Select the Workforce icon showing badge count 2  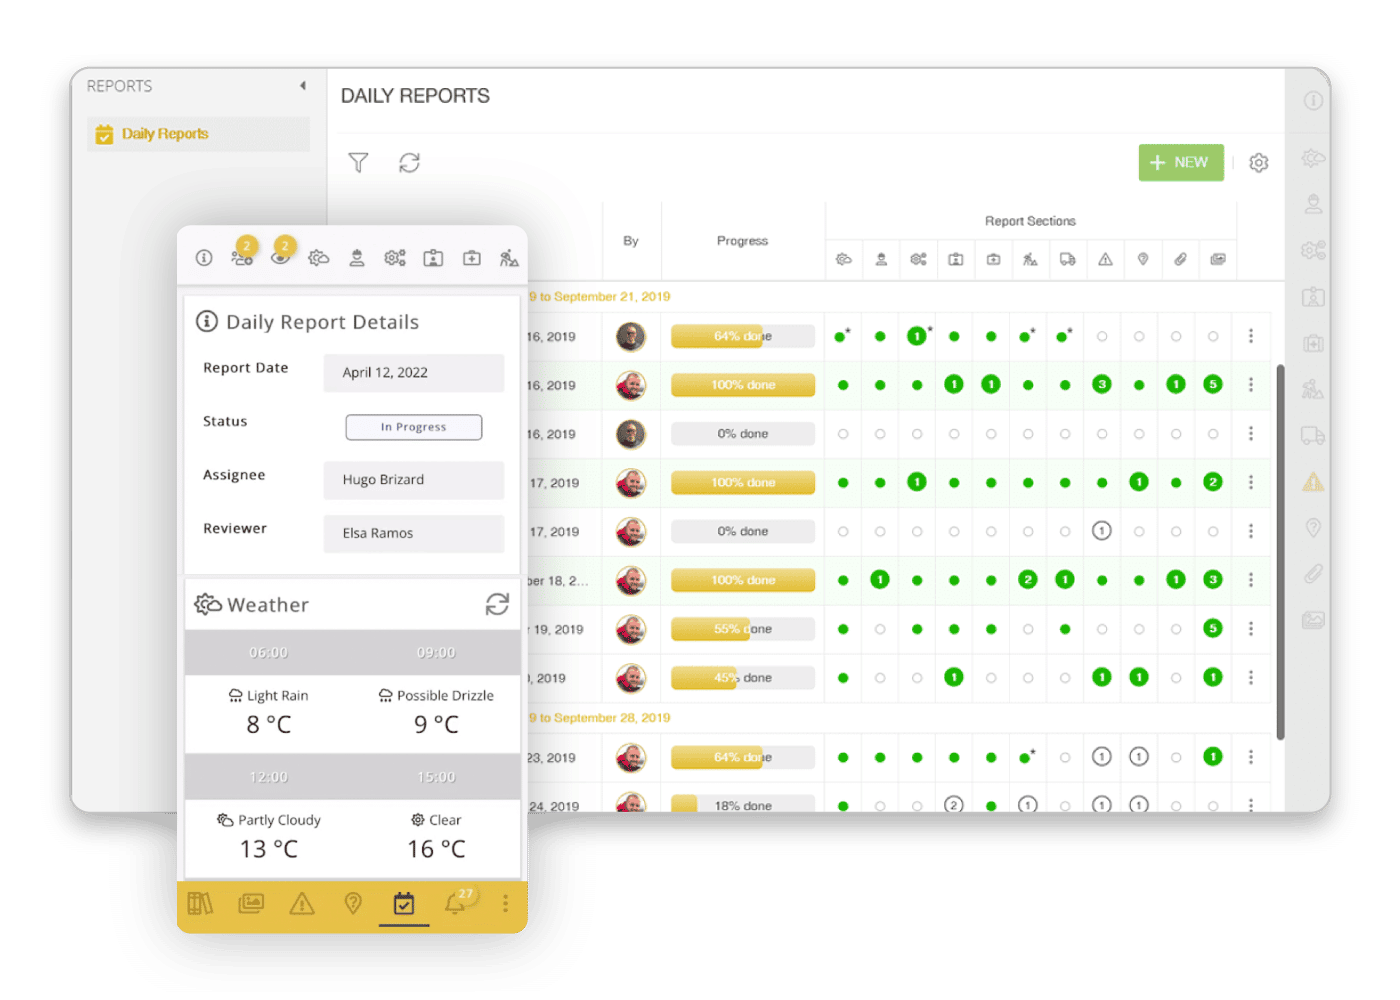click(x=242, y=257)
